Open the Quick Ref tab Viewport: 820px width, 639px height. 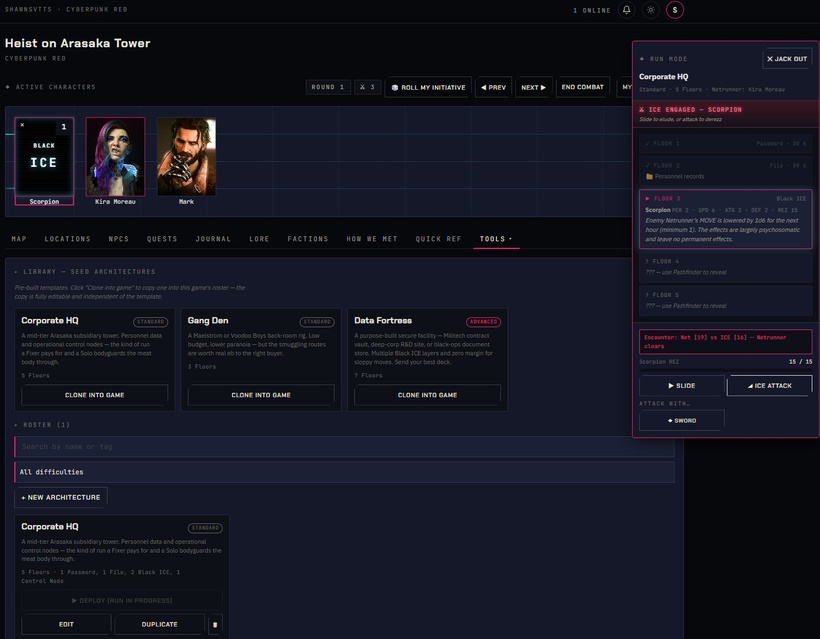tap(439, 239)
